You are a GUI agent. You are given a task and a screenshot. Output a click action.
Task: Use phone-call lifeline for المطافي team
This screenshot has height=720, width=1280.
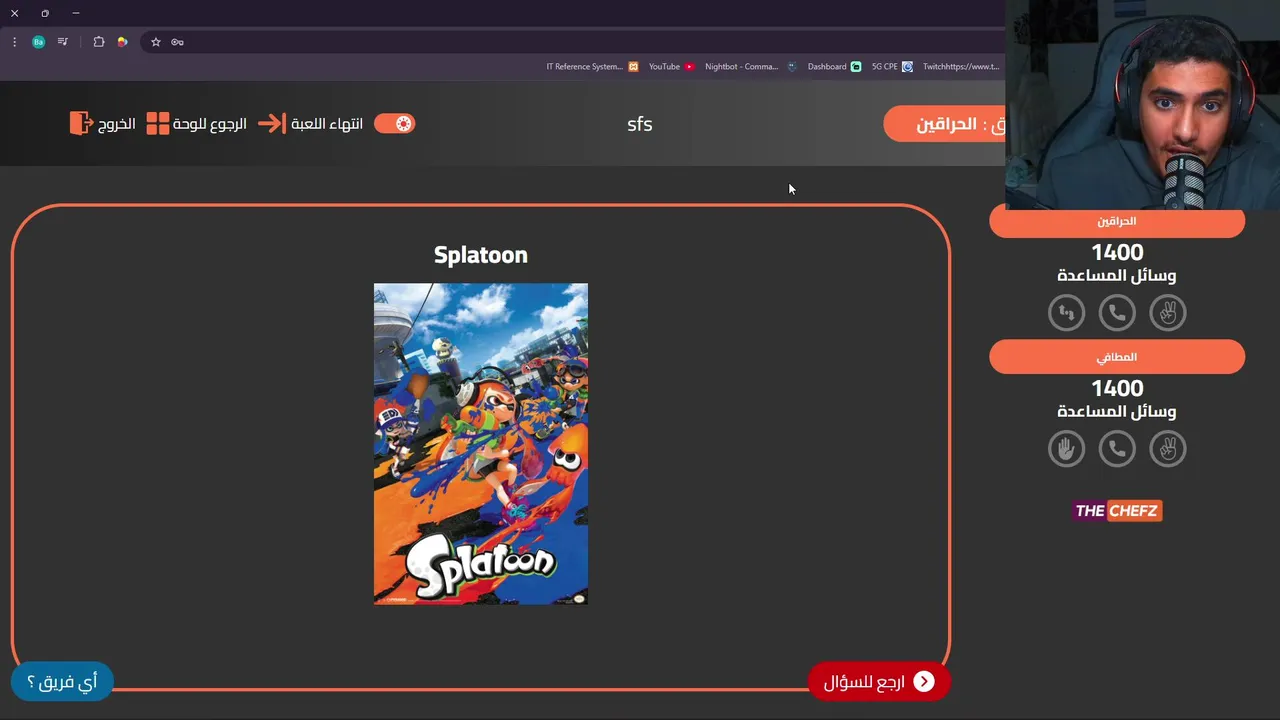tap(1117, 449)
